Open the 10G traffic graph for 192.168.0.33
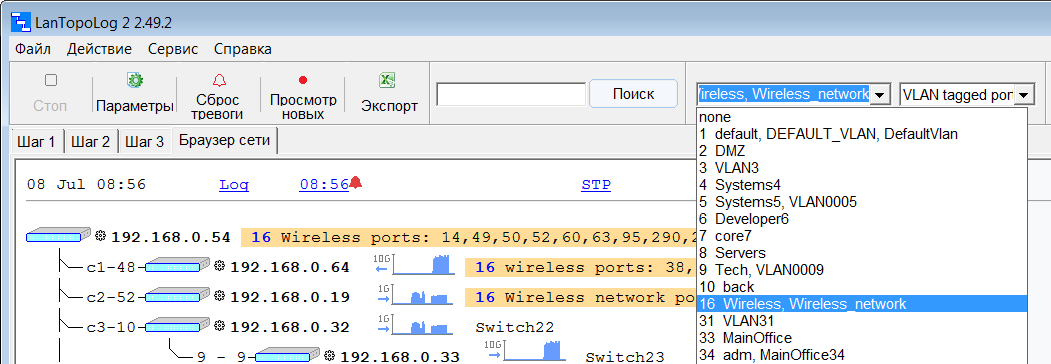Image resolution: width=1051 pixels, height=364 pixels. tap(524, 351)
